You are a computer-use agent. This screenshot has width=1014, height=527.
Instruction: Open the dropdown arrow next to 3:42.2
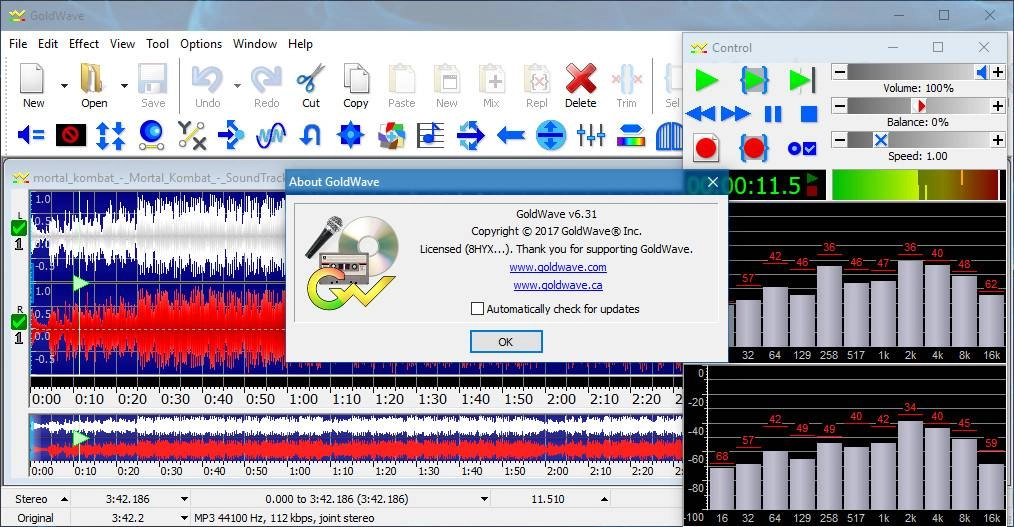(x=184, y=518)
